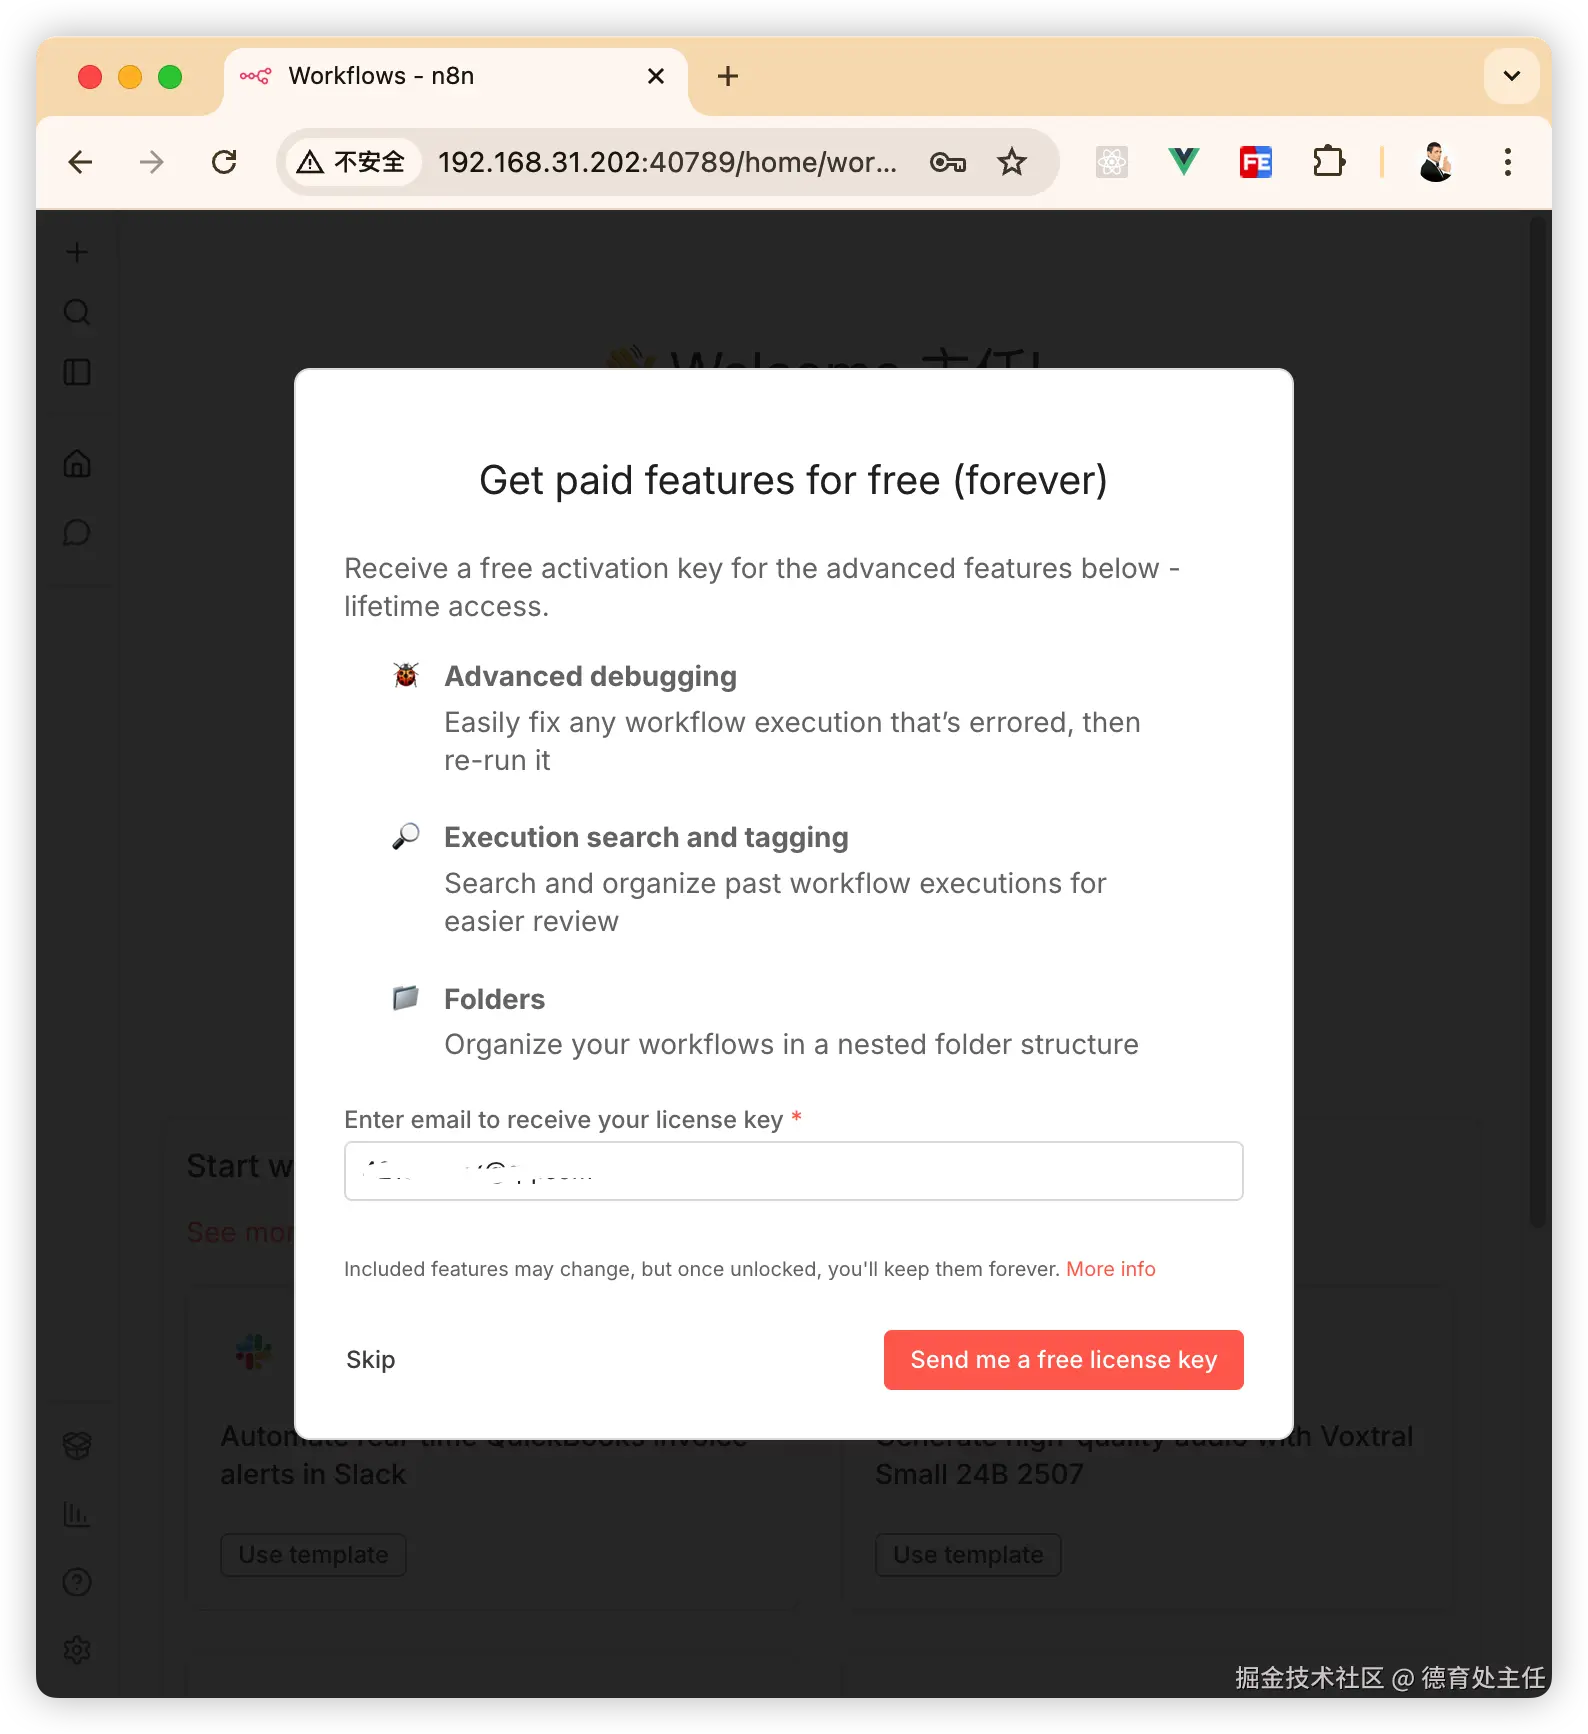1588x1734 pixels.
Task: Bookmark this page with the star icon
Action: coord(1012,162)
